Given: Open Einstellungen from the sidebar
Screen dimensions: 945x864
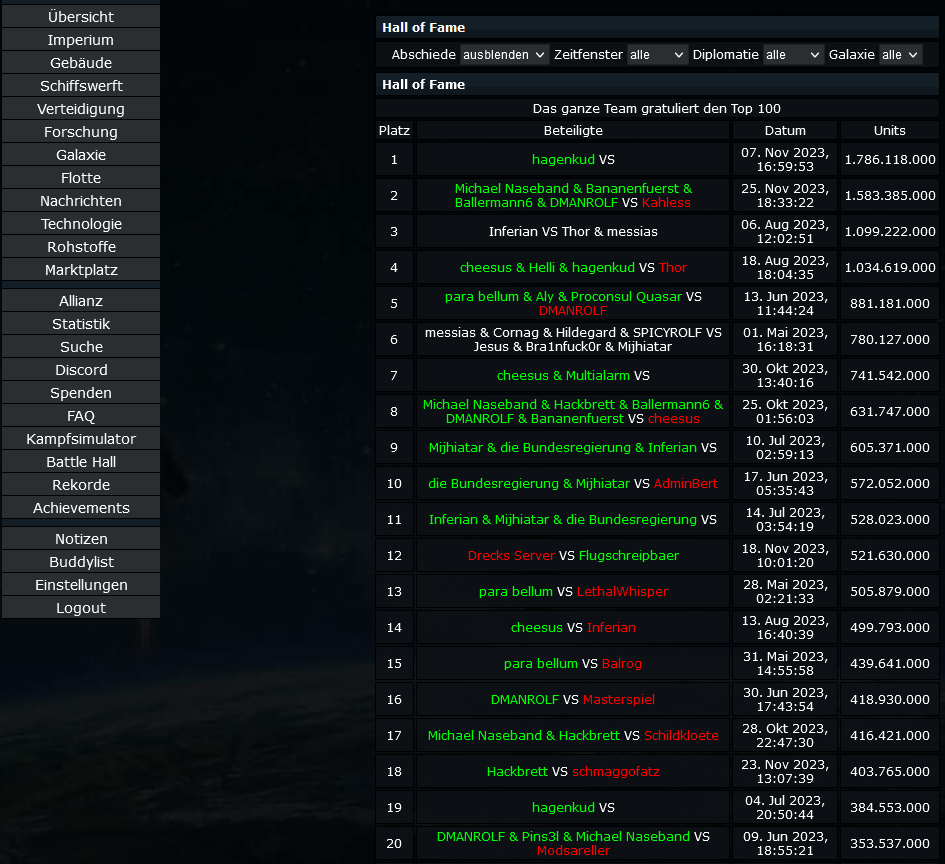Looking at the screenshot, I should [81, 585].
